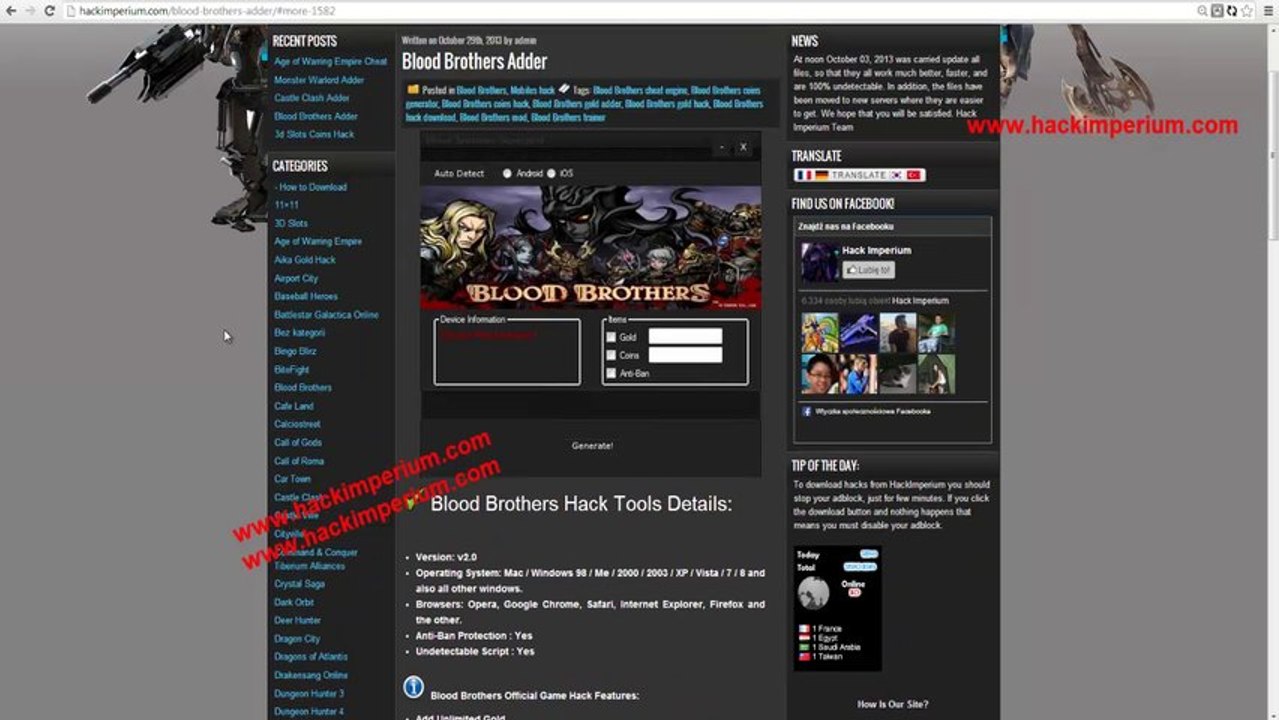Tick the Gold checkbox
1279x720 pixels.
pos(611,337)
